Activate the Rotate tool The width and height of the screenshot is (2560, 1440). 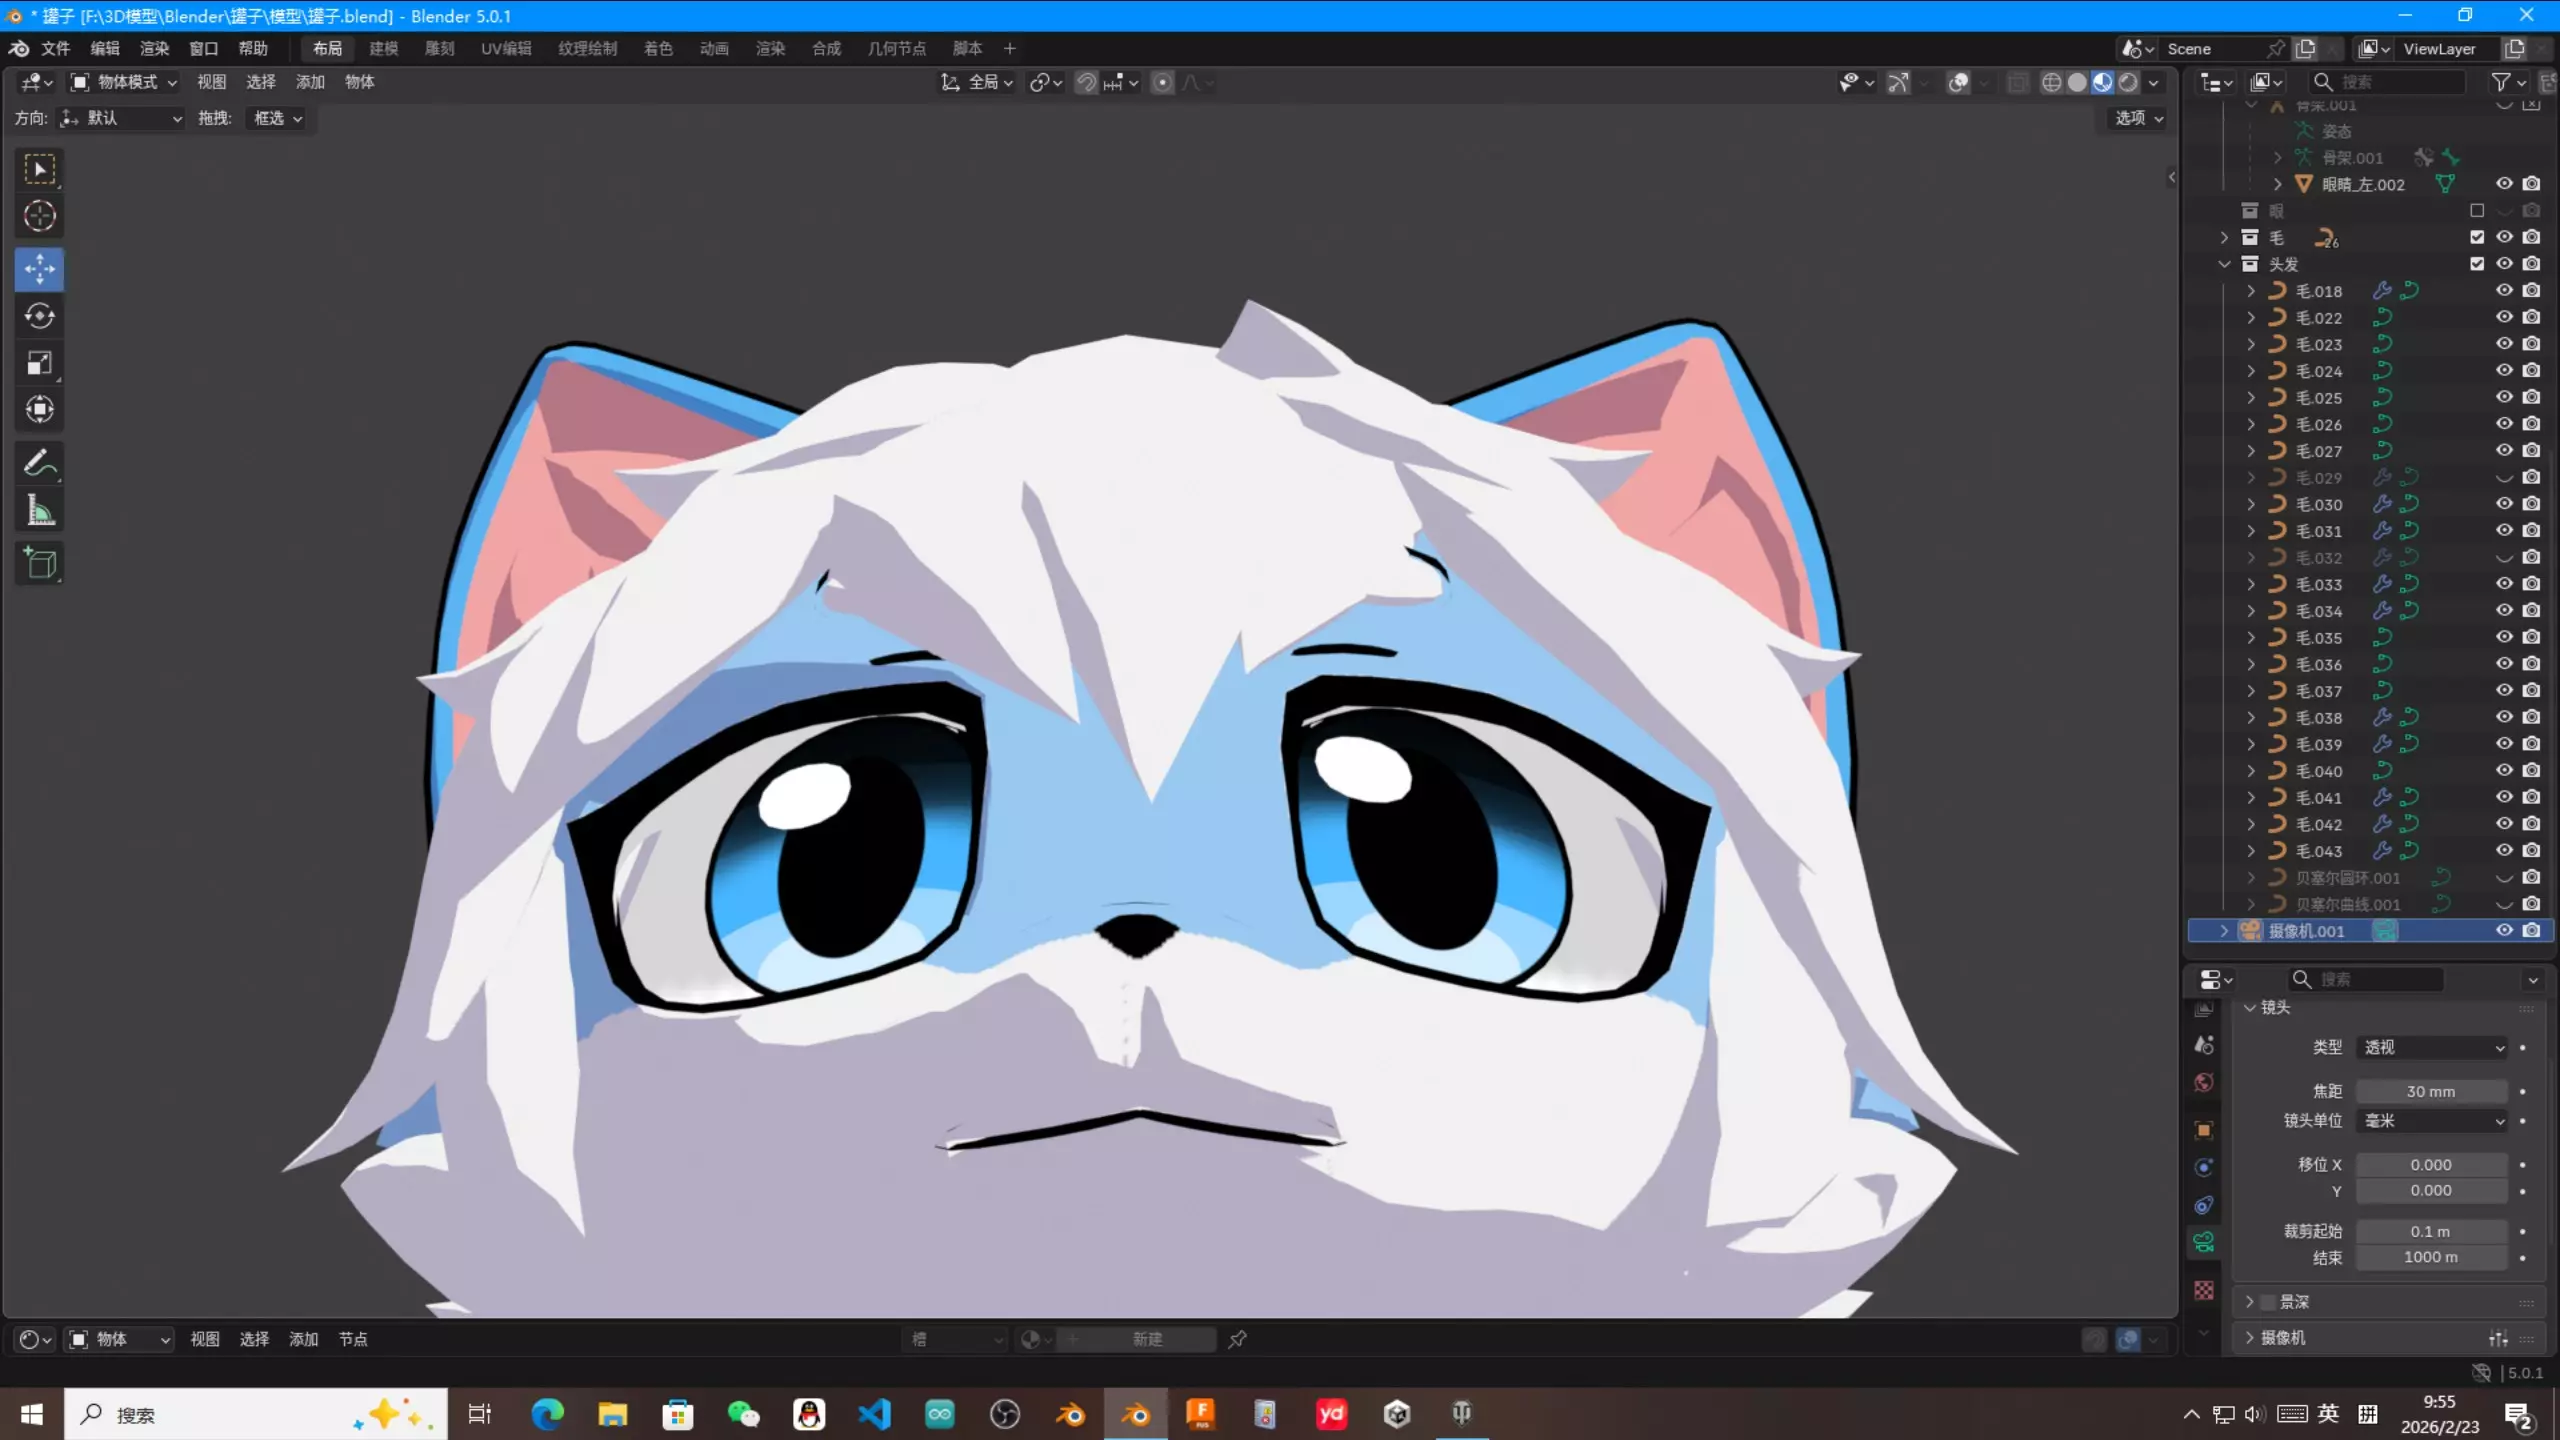coord(40,316)
